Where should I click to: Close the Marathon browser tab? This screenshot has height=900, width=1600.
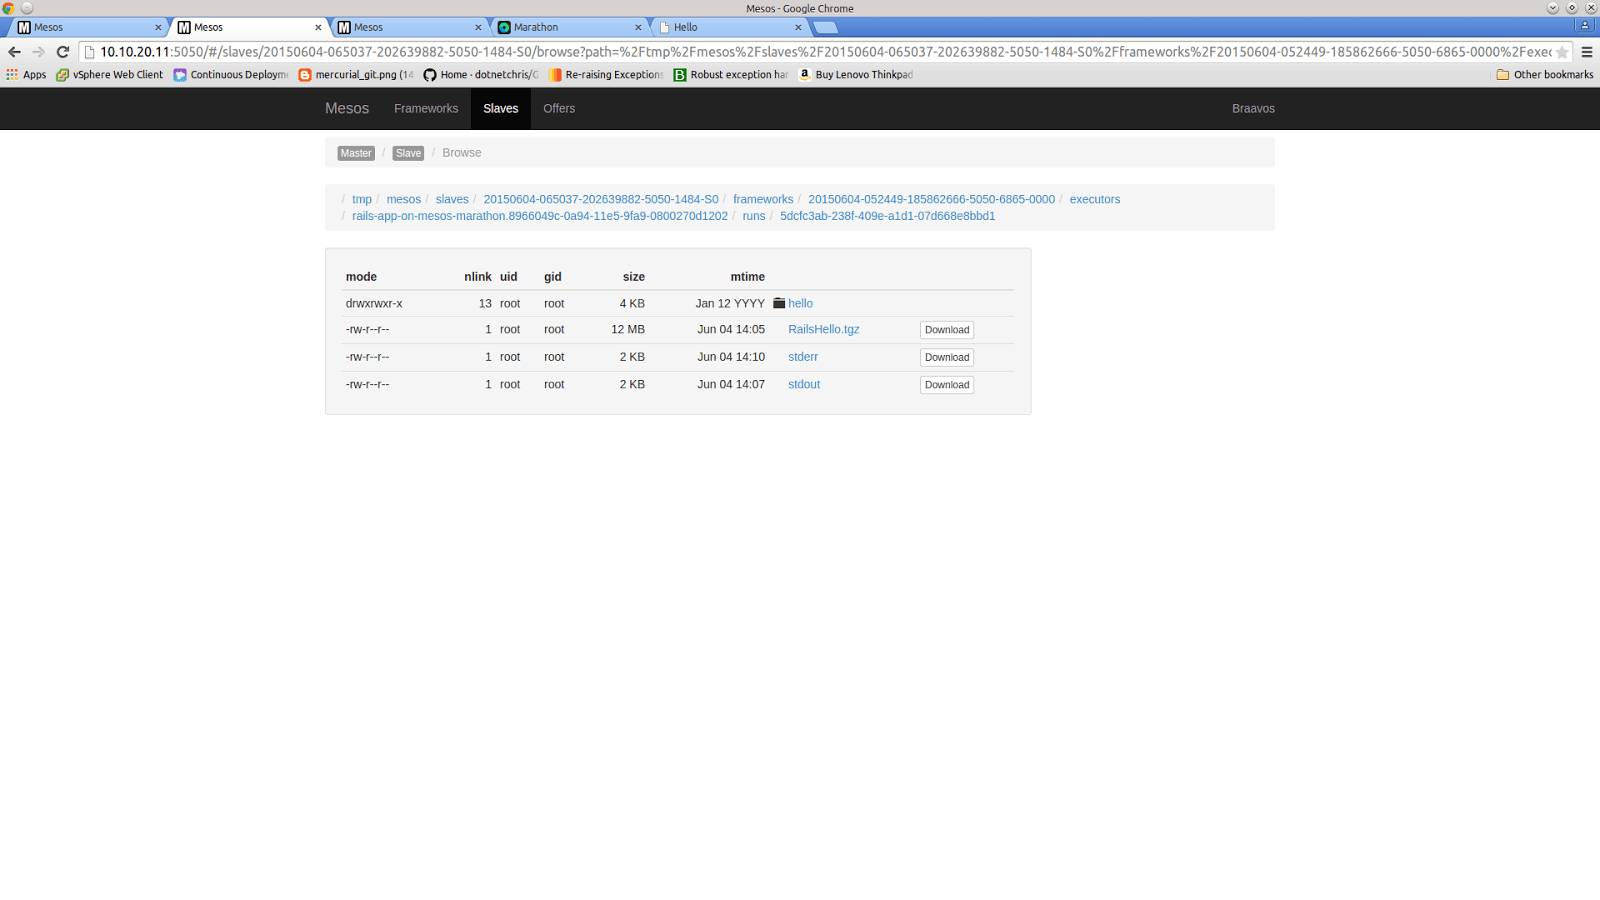click(638, 28)
